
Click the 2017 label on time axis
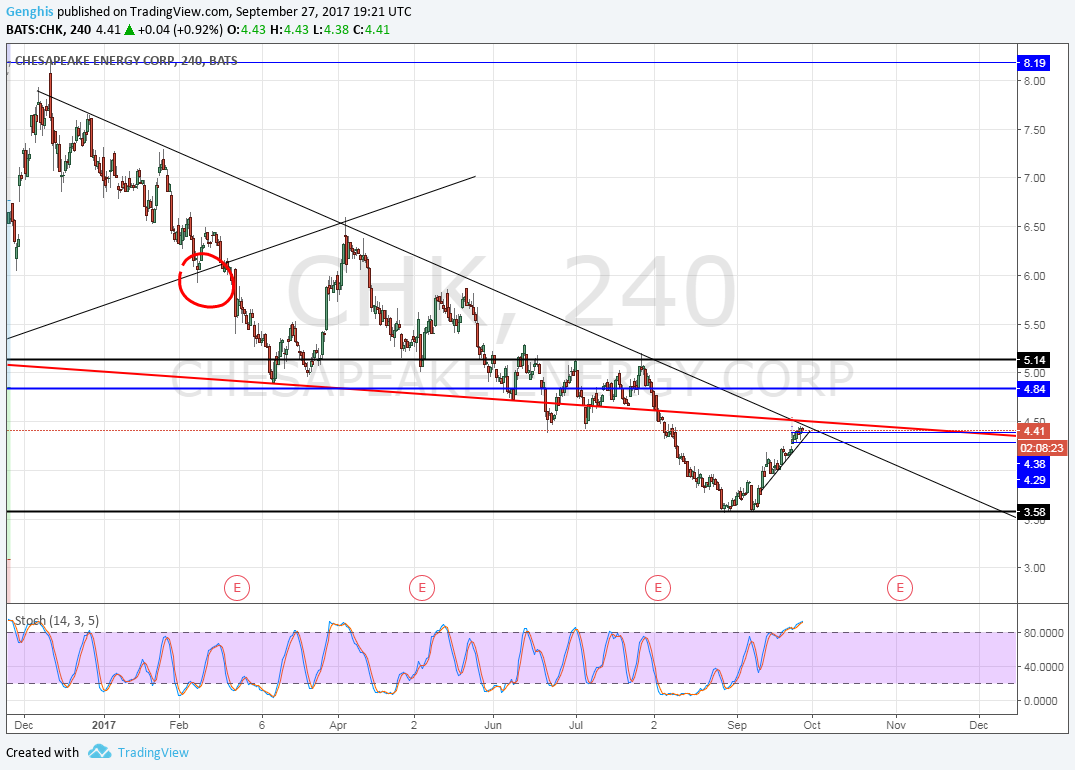(104, 725)
